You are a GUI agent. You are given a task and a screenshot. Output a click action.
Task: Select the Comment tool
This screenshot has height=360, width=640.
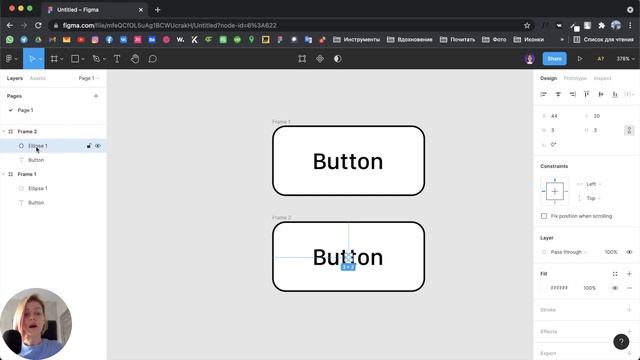(152, 59)
